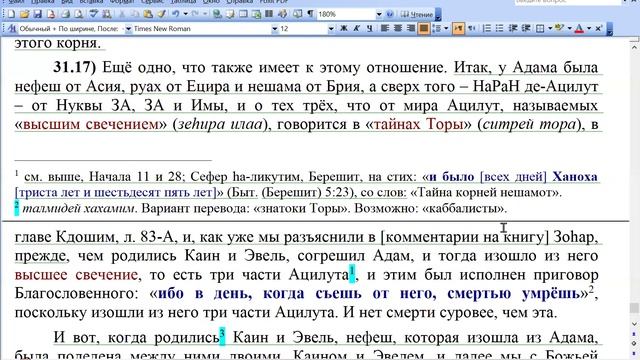Viewport: 640px width, 360px height.
Task: Insert a Microsoft Excel worksheet
Action: click(256, 14)
